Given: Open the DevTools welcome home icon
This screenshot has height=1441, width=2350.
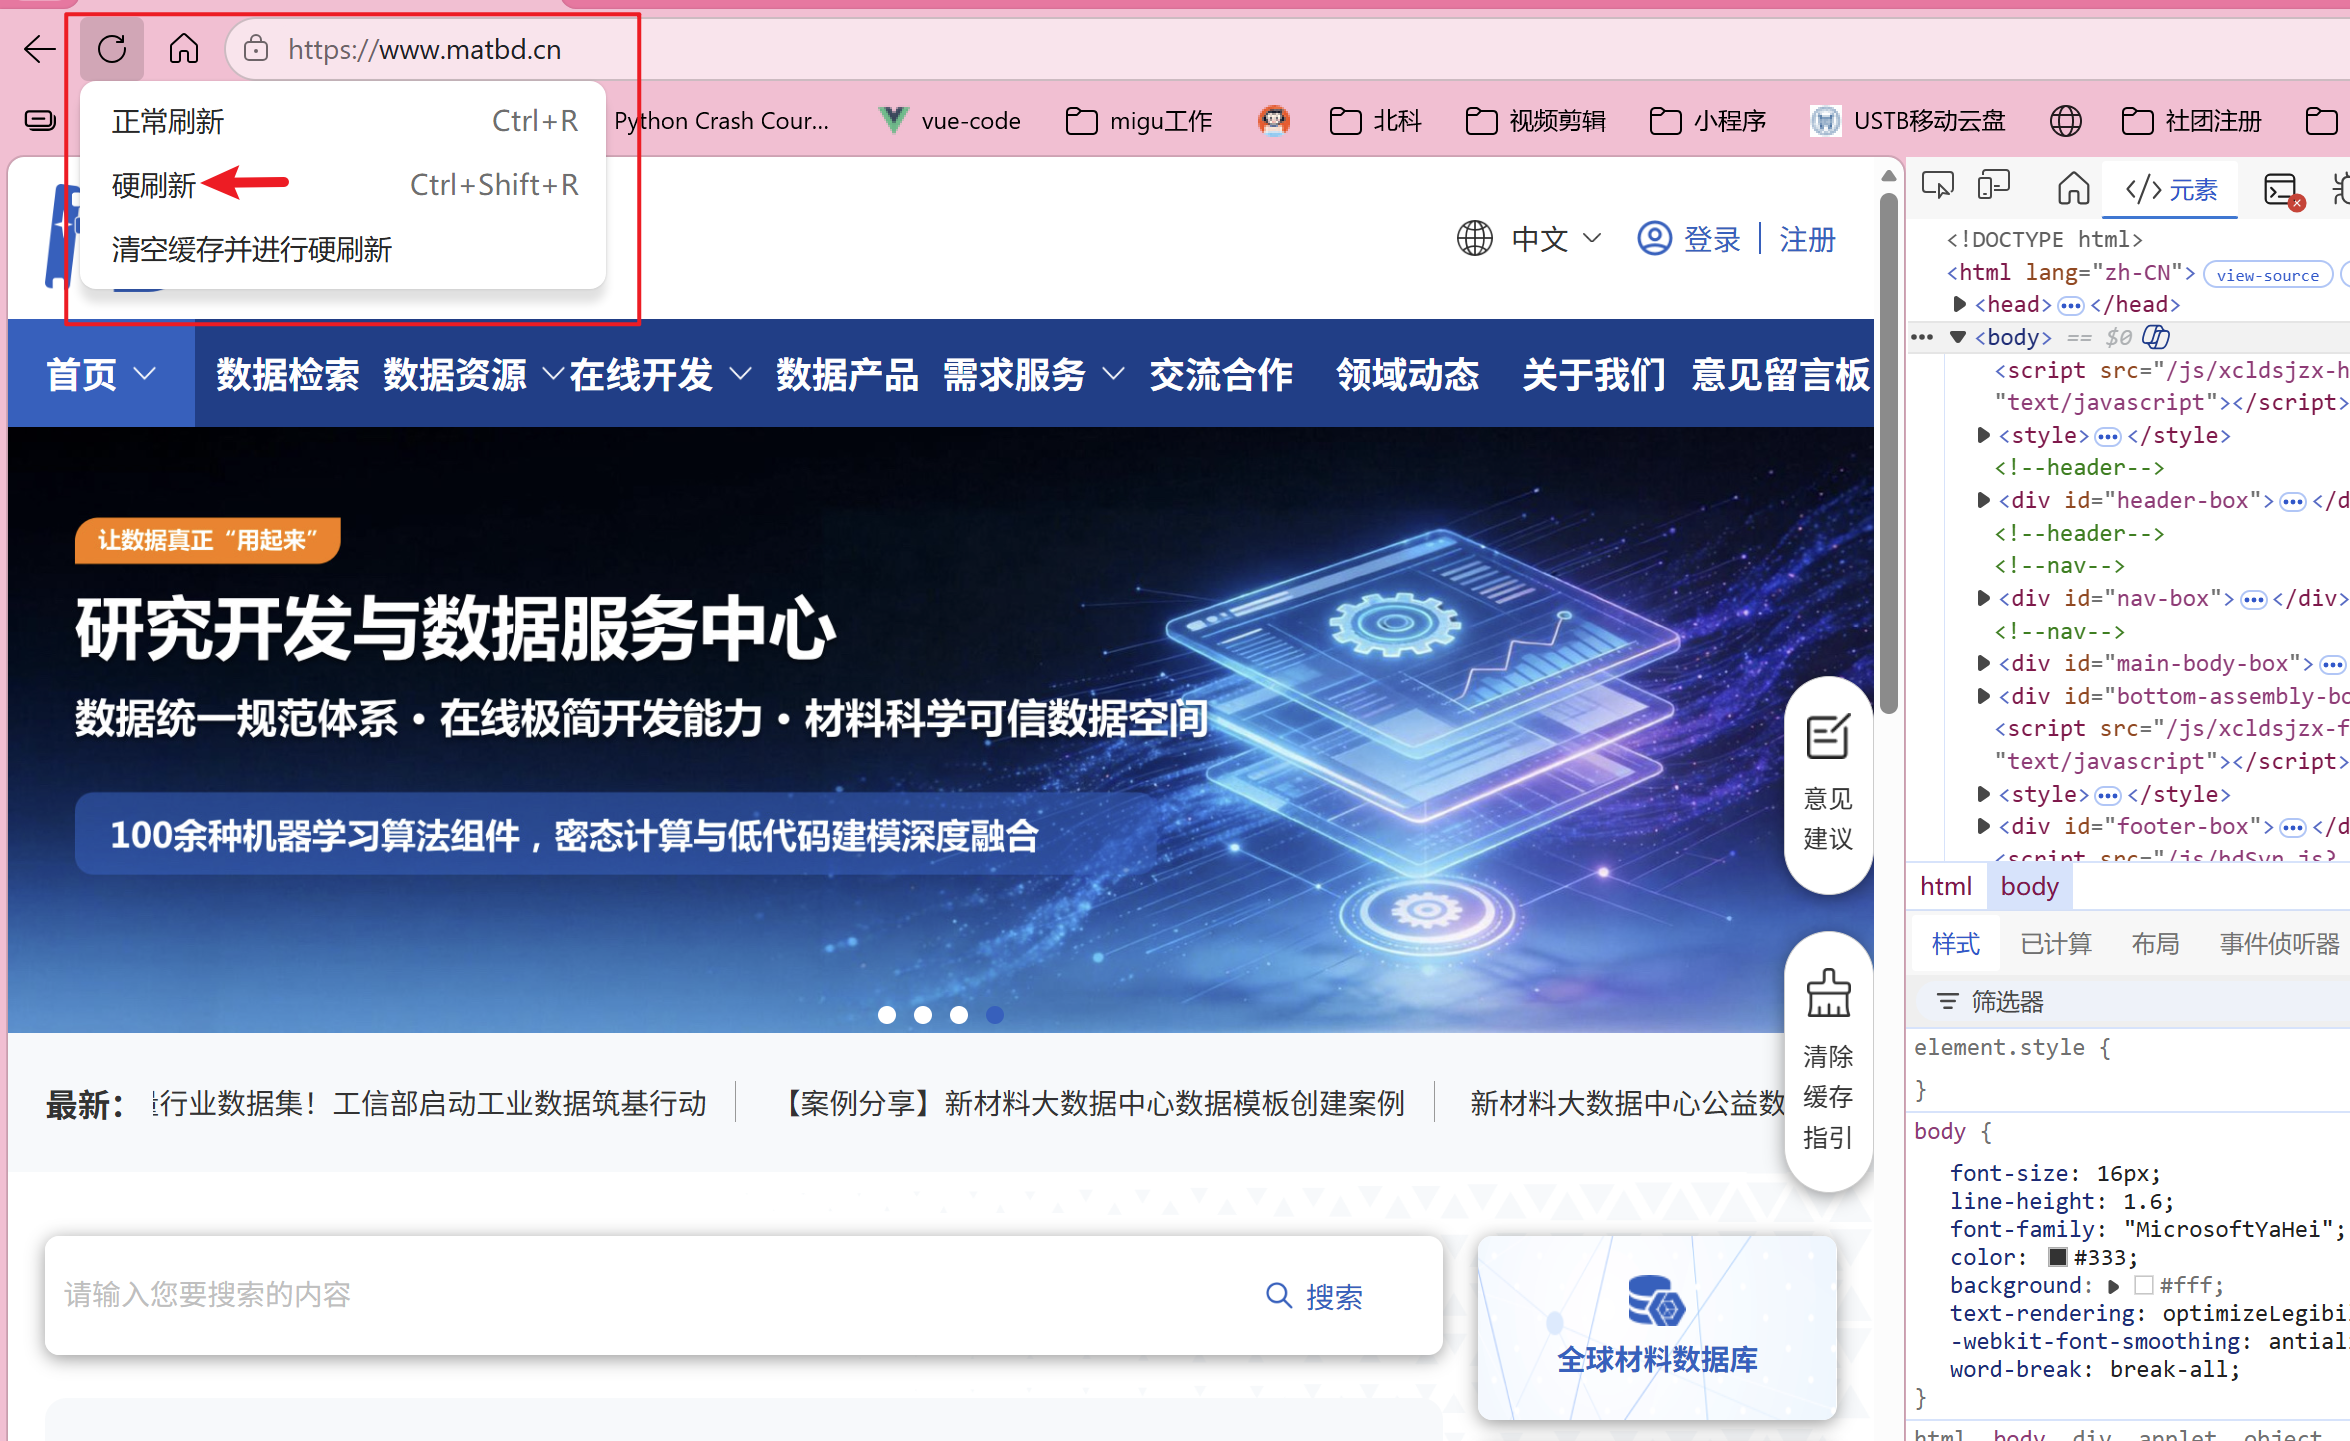Looking at the screenshot, I should (2073, 188).
